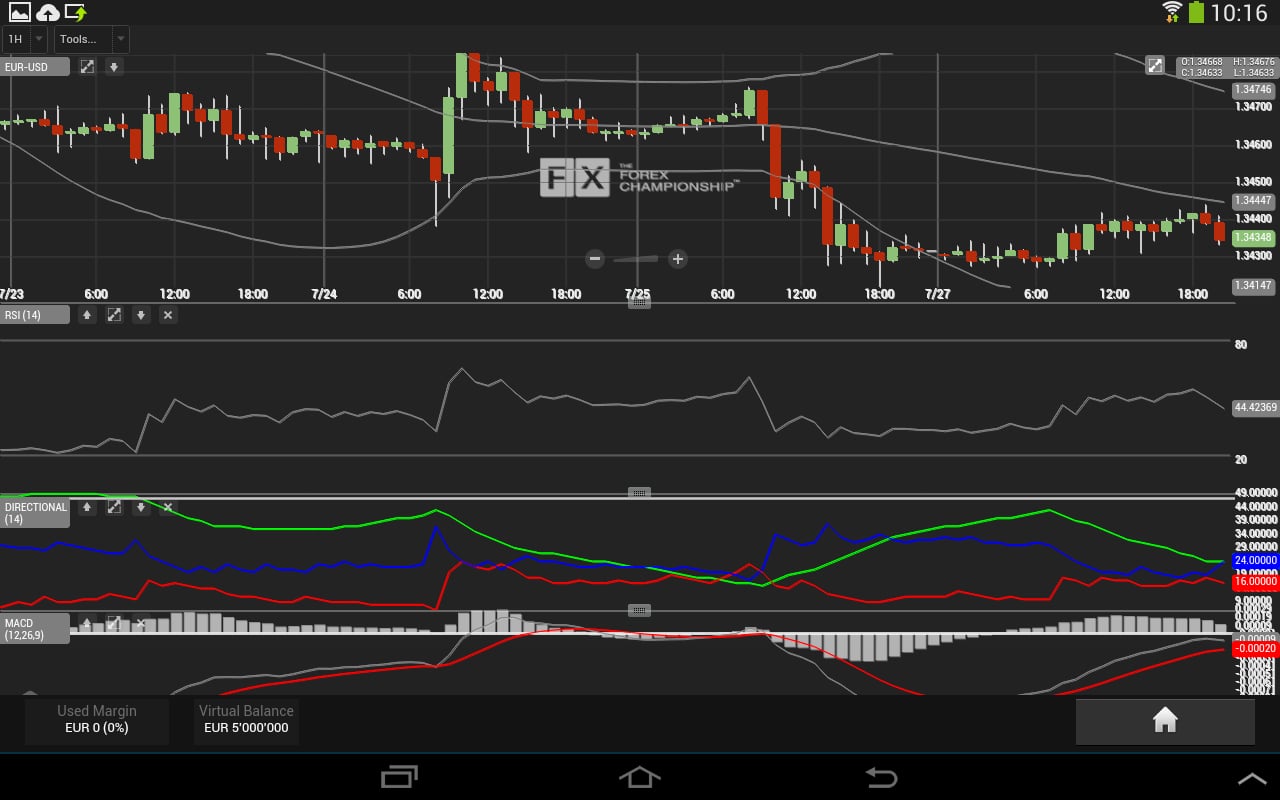1280x800 pixels.
Task: Click the RSI (14) indicator label
Action: [35, 315]
